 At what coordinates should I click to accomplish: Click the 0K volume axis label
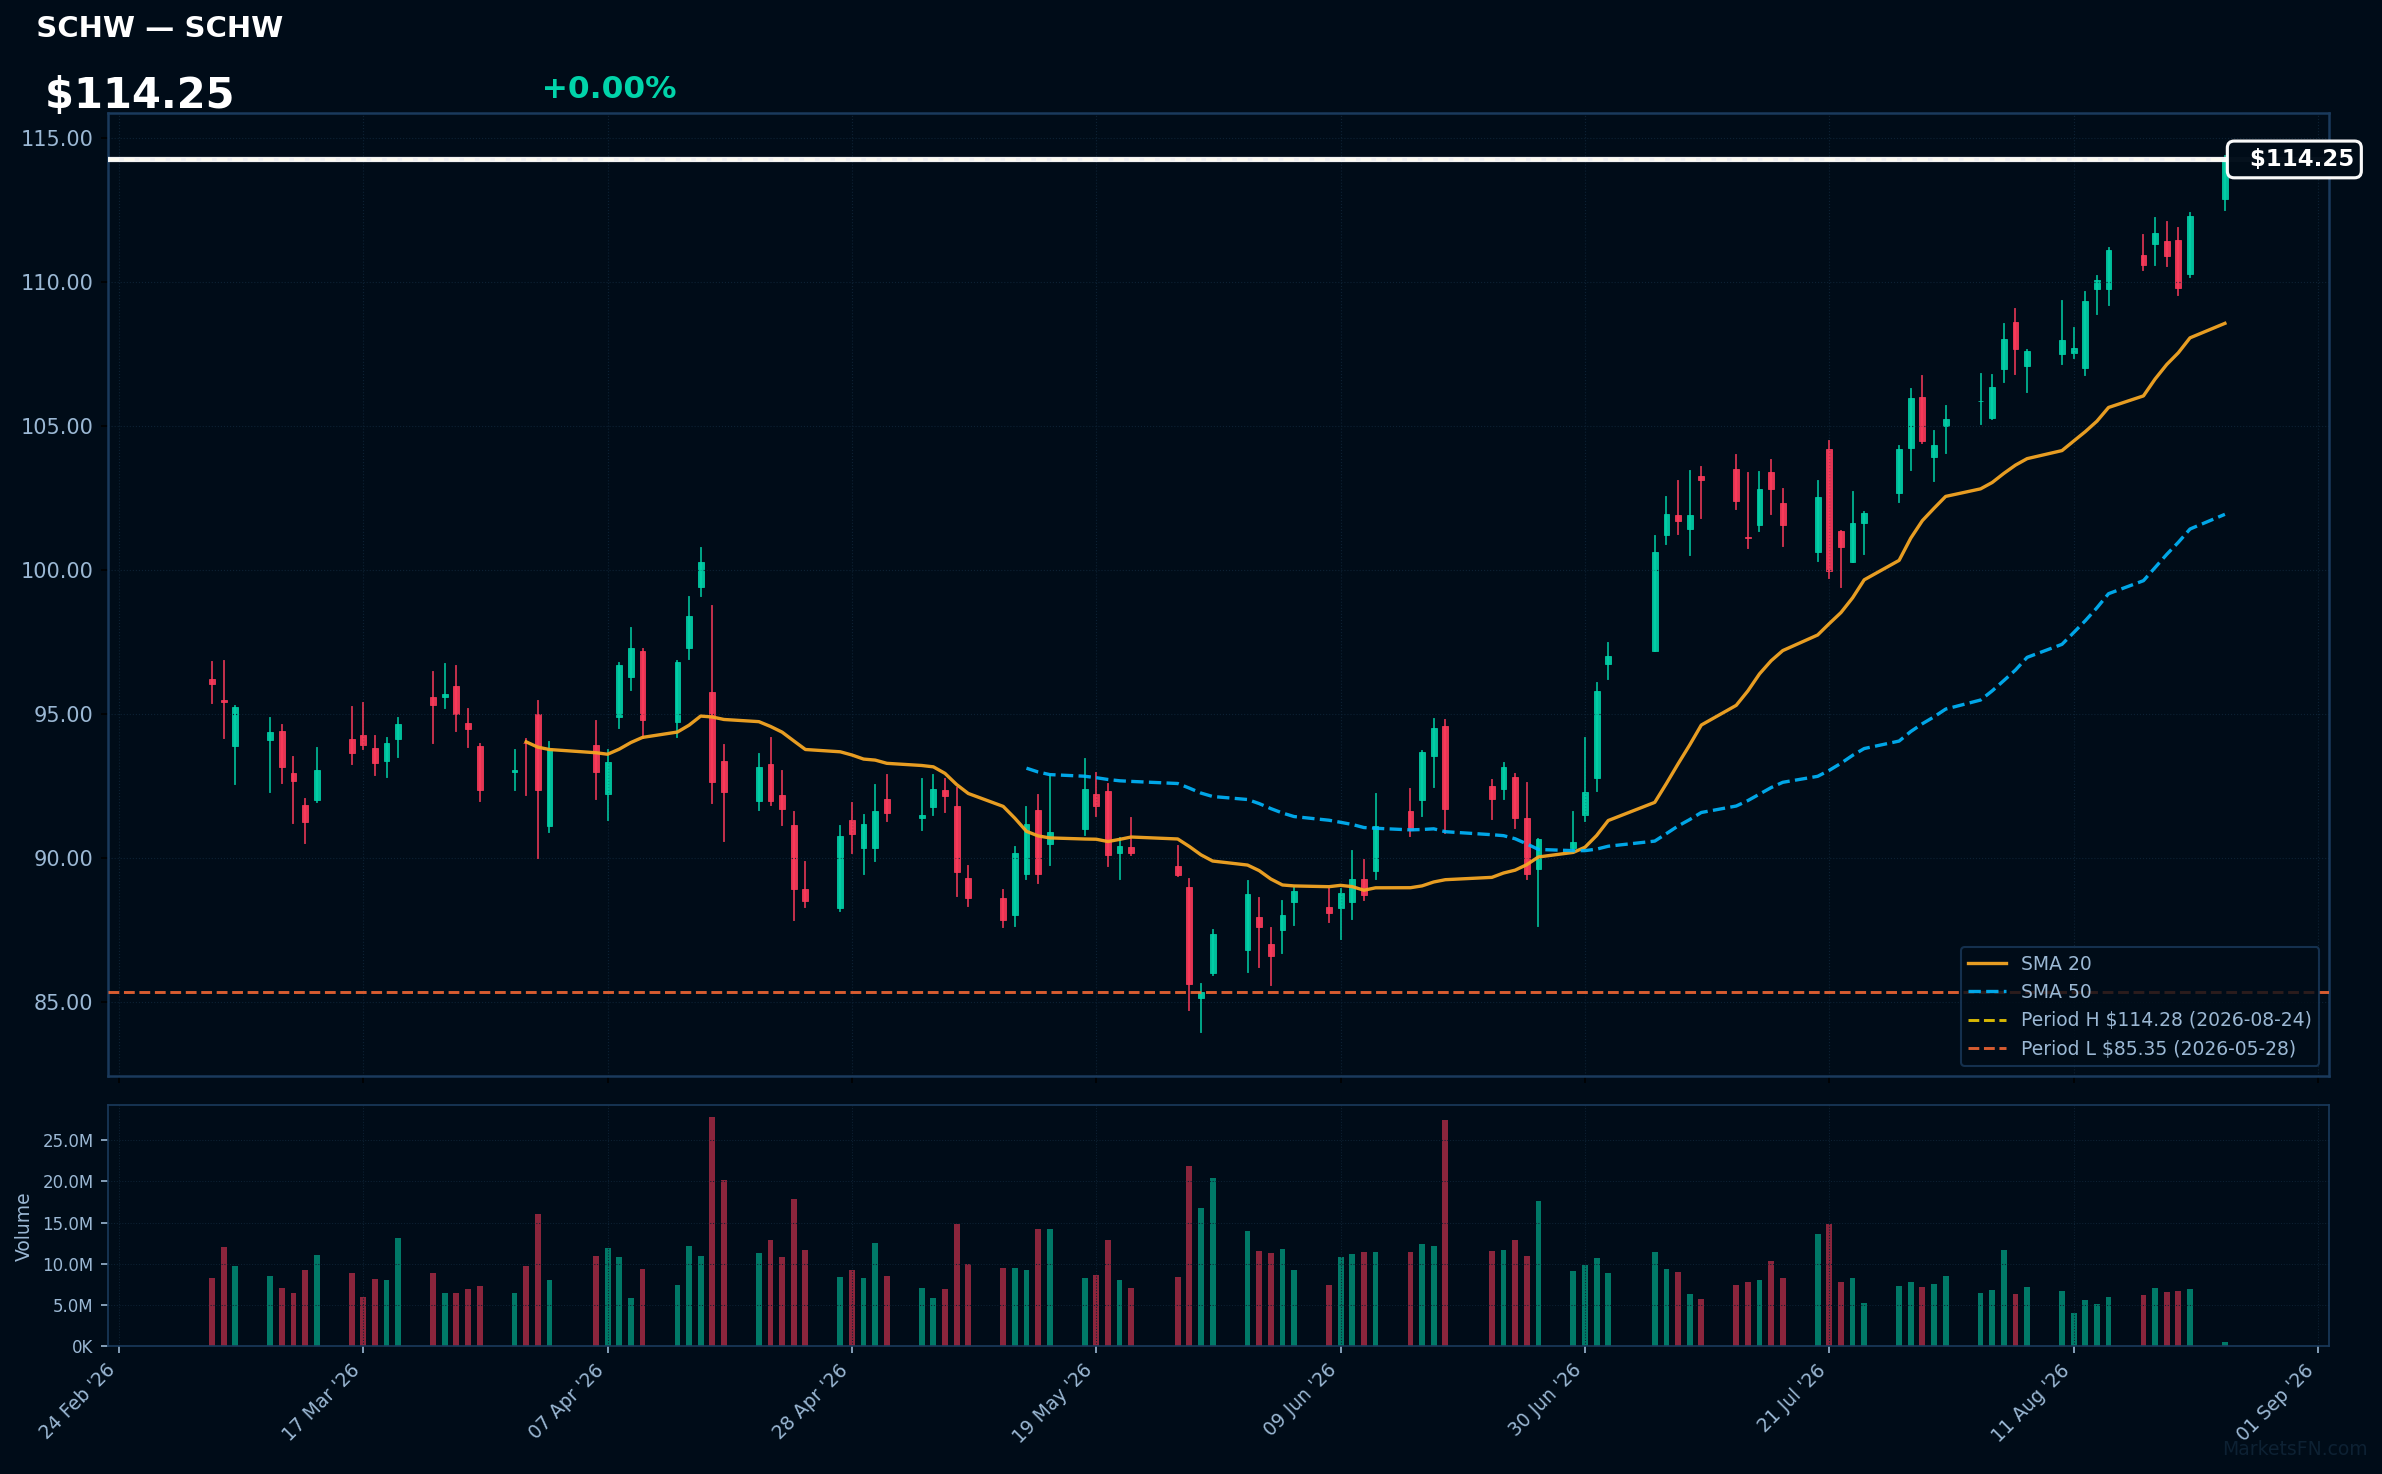(x=82, y=1347)
